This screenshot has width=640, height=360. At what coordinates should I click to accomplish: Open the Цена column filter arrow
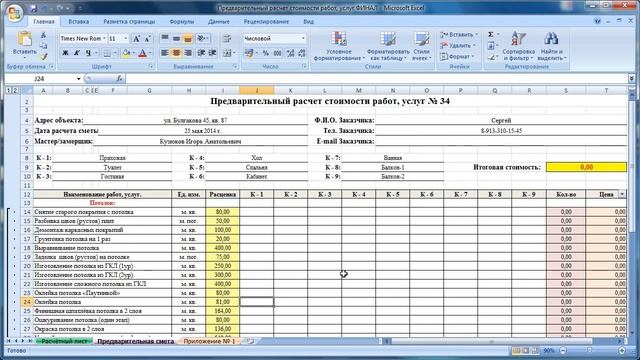point(622,194)
